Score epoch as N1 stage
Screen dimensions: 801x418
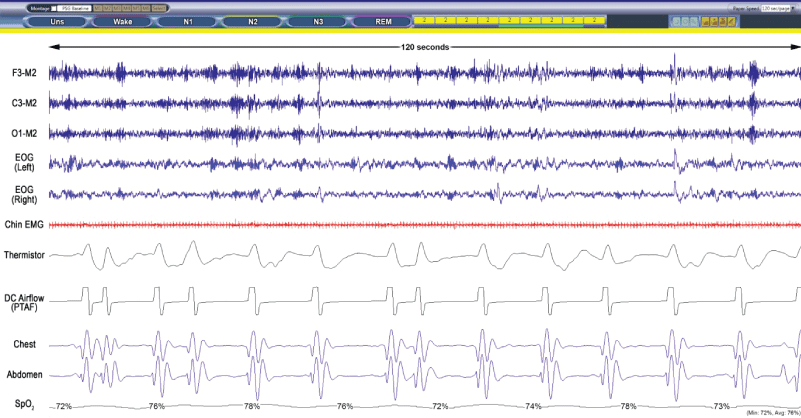click(187, 21)
